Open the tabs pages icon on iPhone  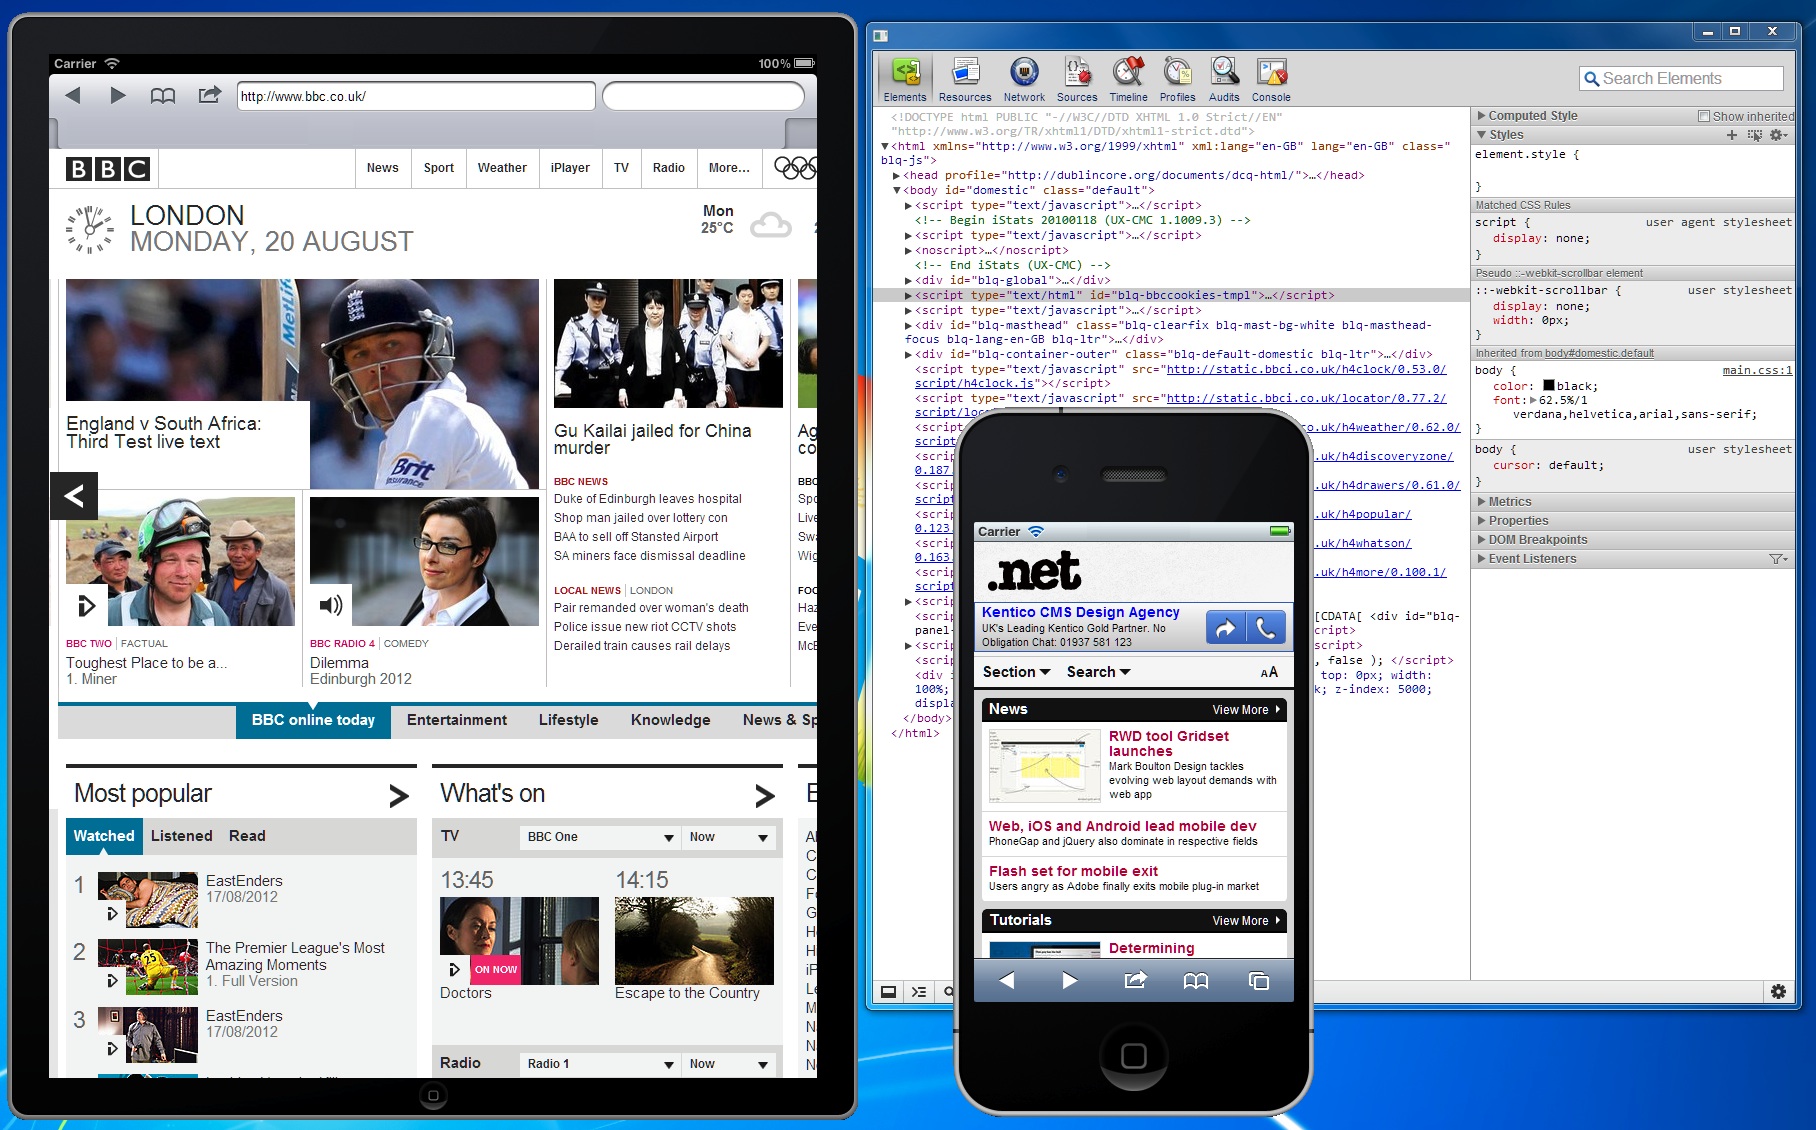coord(1259,981)
